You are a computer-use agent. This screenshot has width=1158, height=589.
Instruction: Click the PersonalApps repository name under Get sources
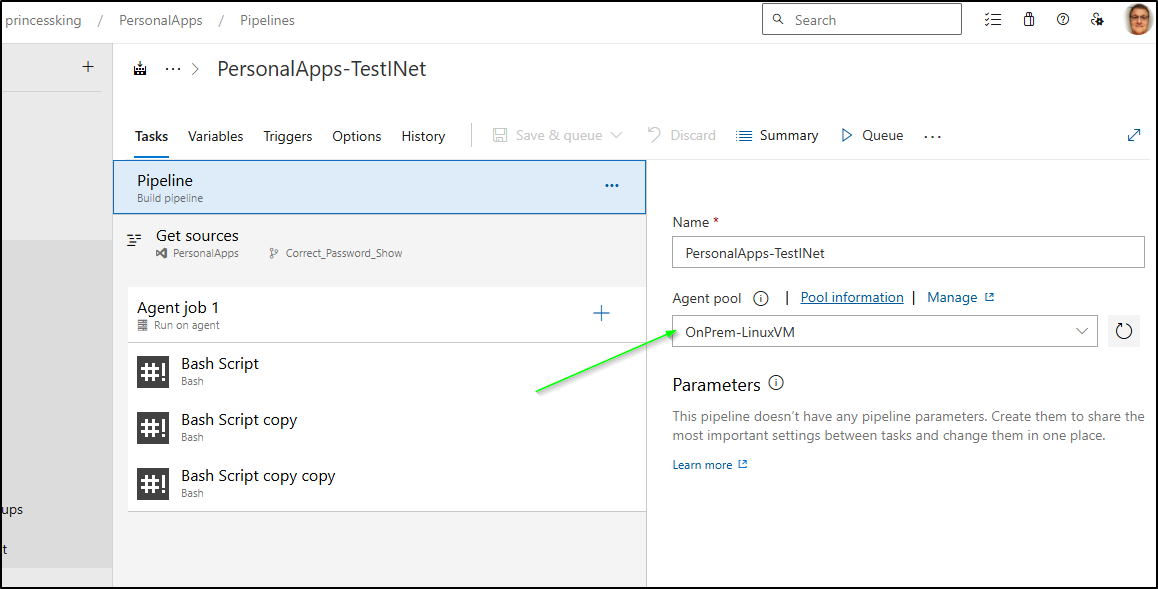coord(205,253)
